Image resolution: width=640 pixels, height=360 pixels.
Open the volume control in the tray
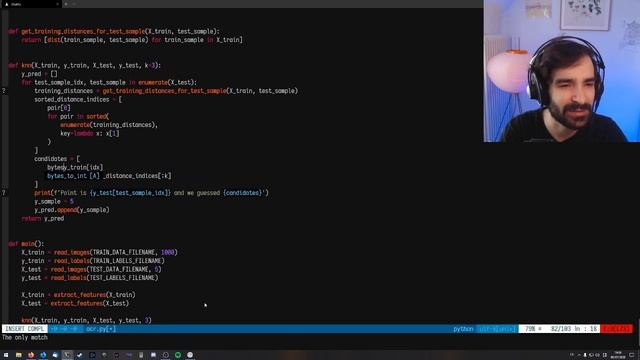click(x=598, y=355)
